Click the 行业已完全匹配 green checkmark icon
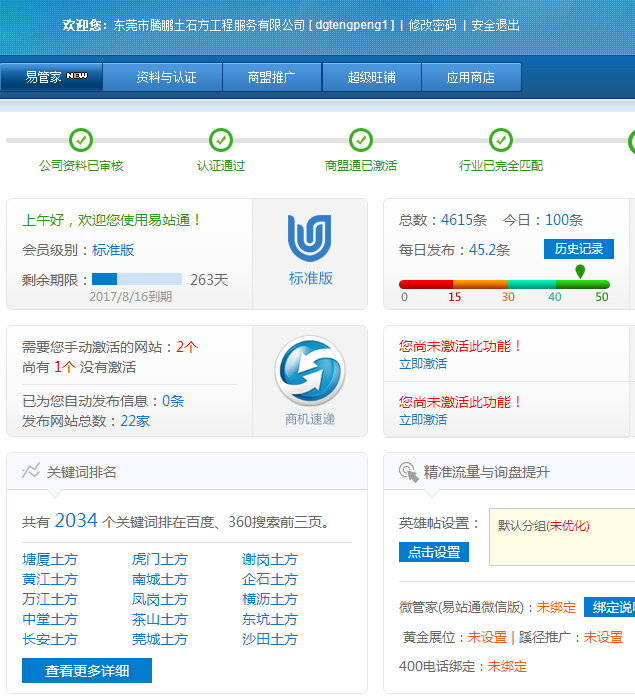Image resolution: width=635 pixels, height=698 pixels. [501, 140]
